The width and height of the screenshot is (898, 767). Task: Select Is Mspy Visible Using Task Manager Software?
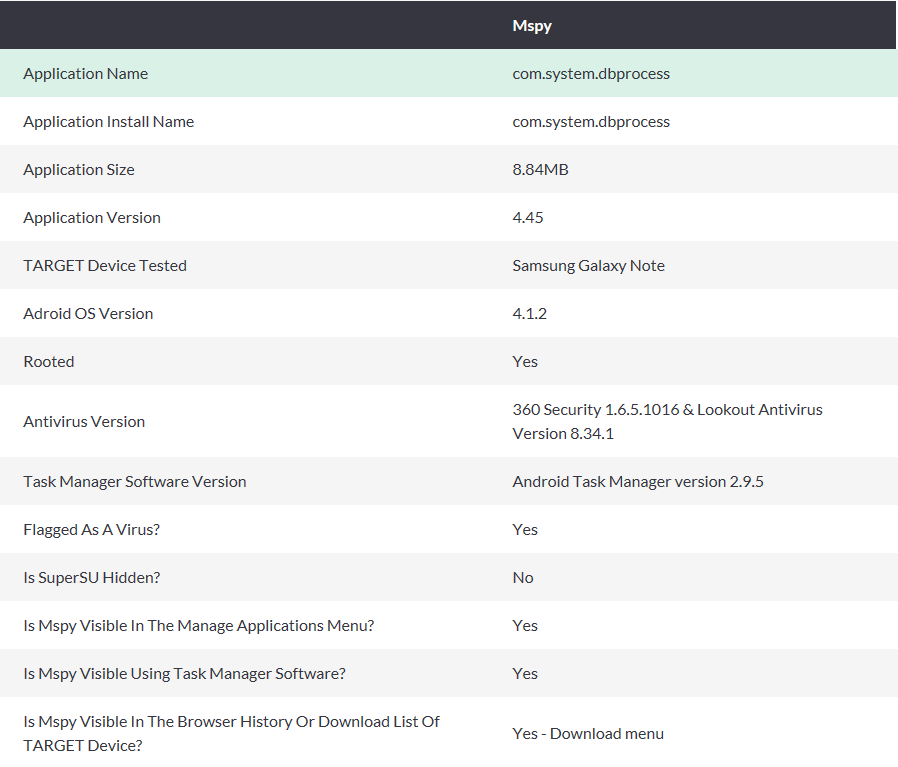[184, 674]
